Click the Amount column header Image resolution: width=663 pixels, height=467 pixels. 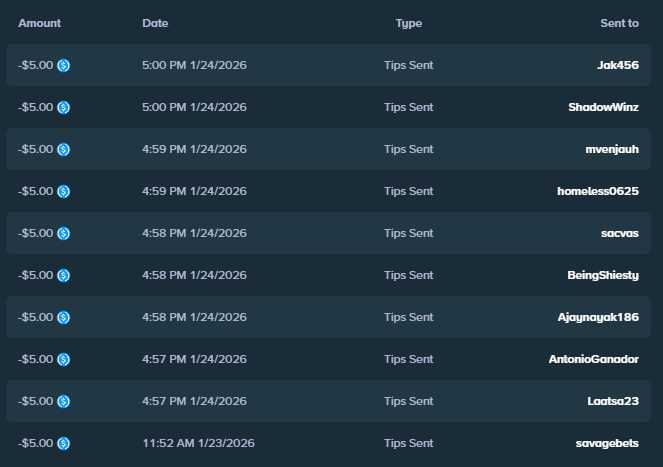point(39,23)
